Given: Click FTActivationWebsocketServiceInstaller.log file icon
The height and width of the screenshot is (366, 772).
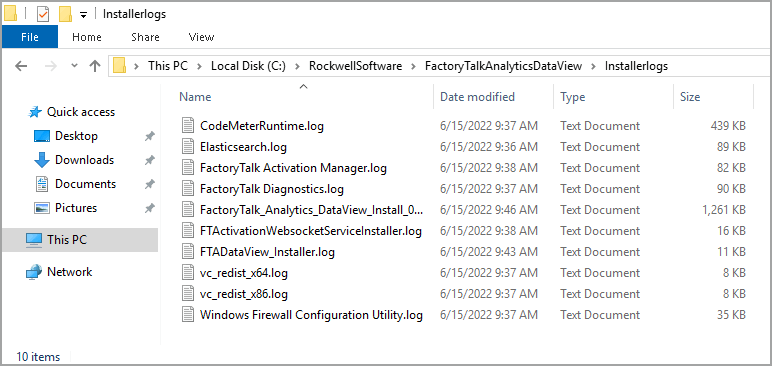Looking at the screenshot, I should (188, 231).
